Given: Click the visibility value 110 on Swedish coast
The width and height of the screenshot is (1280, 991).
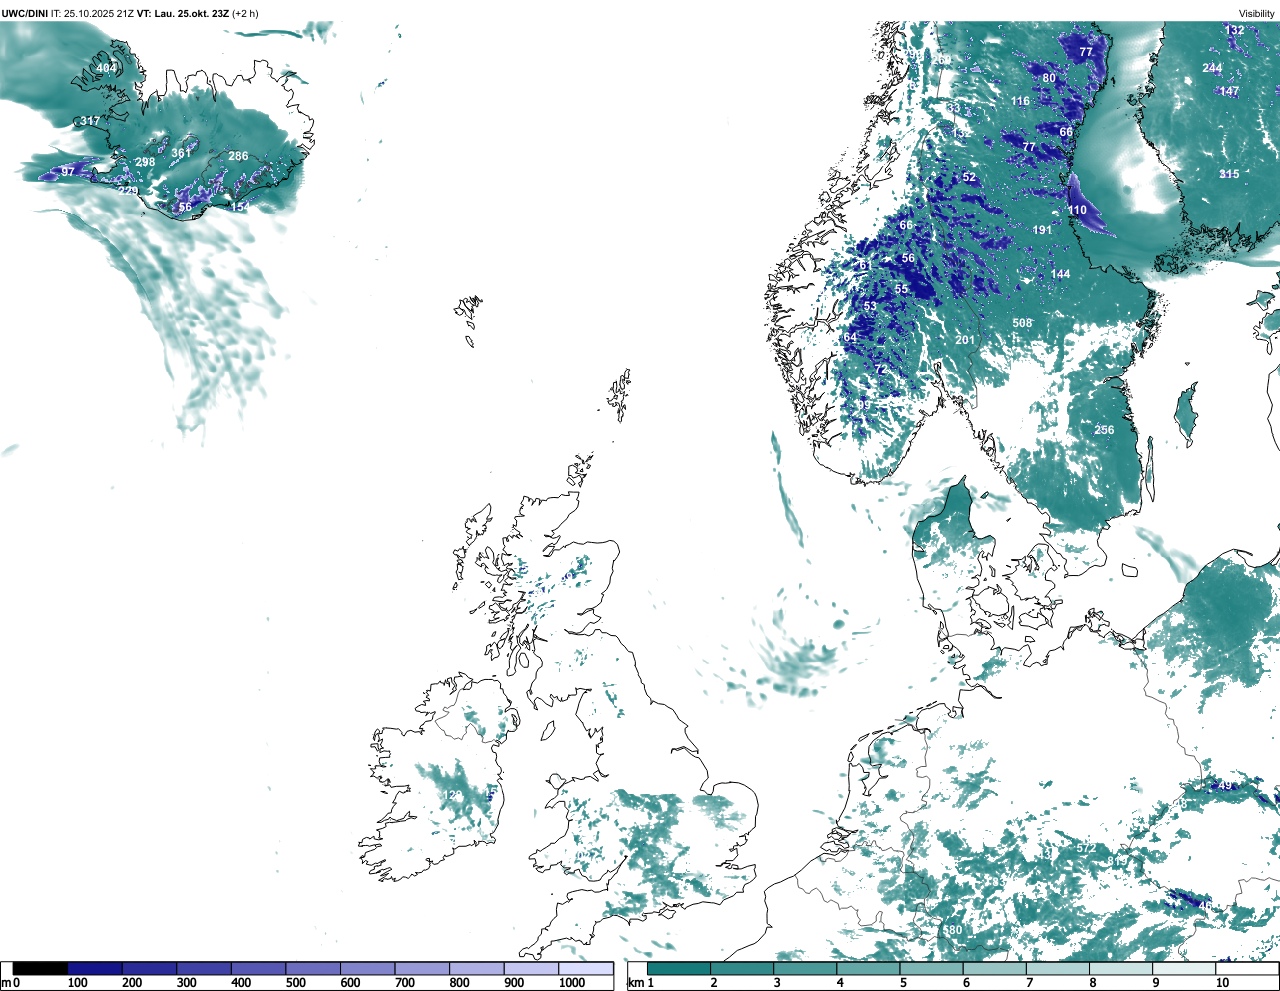Looking at the screenshot, I should pyautogui.click(x=1077, y=210).
